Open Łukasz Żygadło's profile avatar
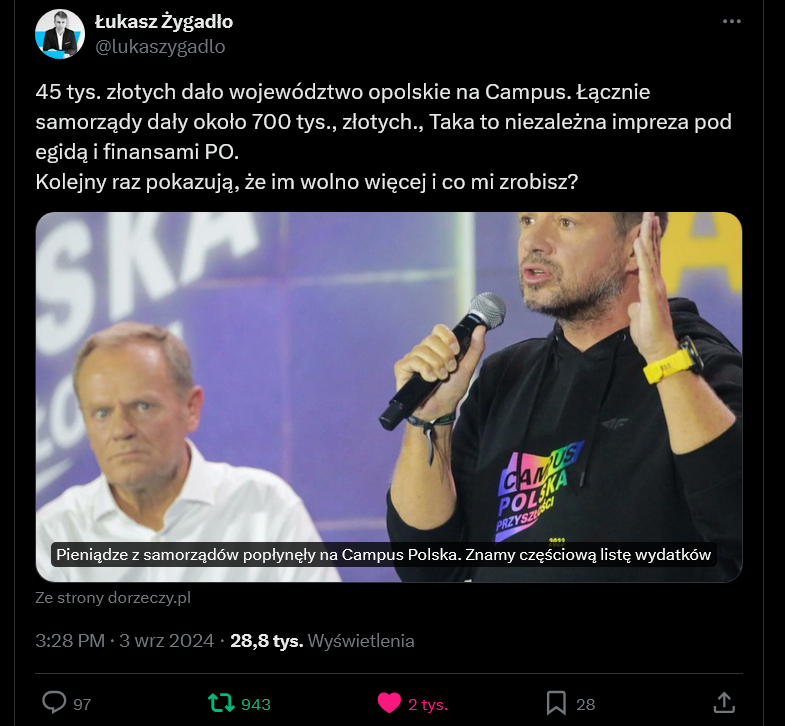Image resolution: width=785 pixels, height=726 pixels. (x=60, y=35)
